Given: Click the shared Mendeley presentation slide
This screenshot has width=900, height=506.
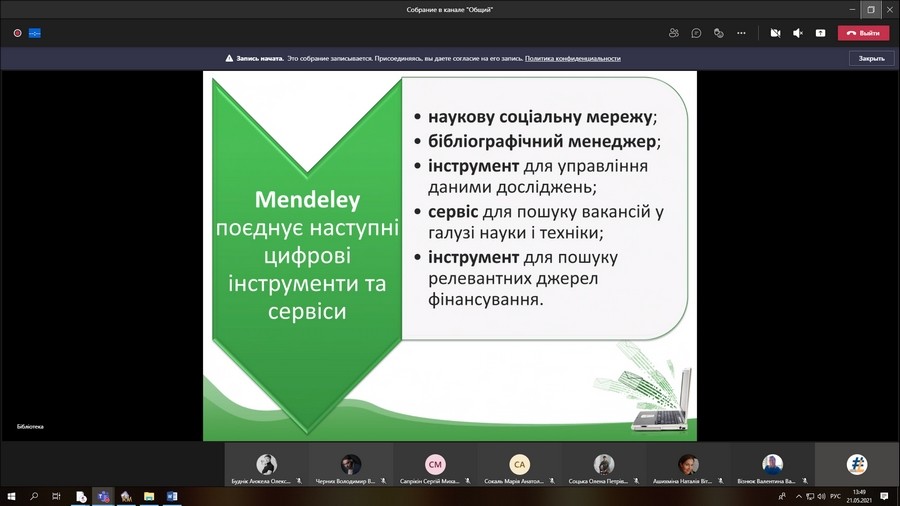Looking at the screenshot, I should coord(450,256).
